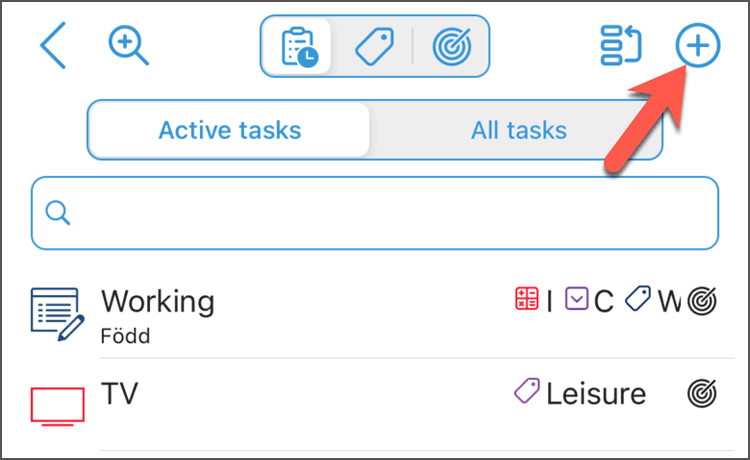Select the All tasks tab

click(518, 130)
